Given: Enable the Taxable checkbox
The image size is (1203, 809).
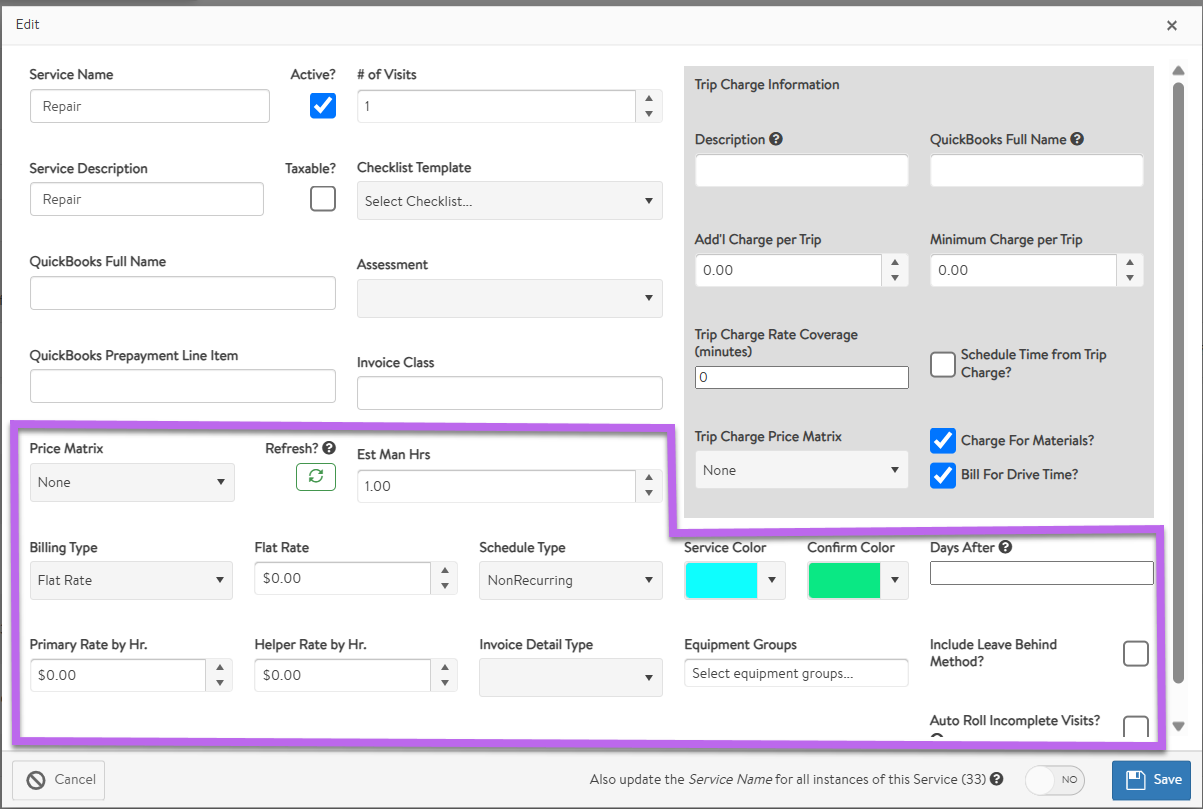Looking at the screenshot, I should pyautogui.click(x=323, y=199).
